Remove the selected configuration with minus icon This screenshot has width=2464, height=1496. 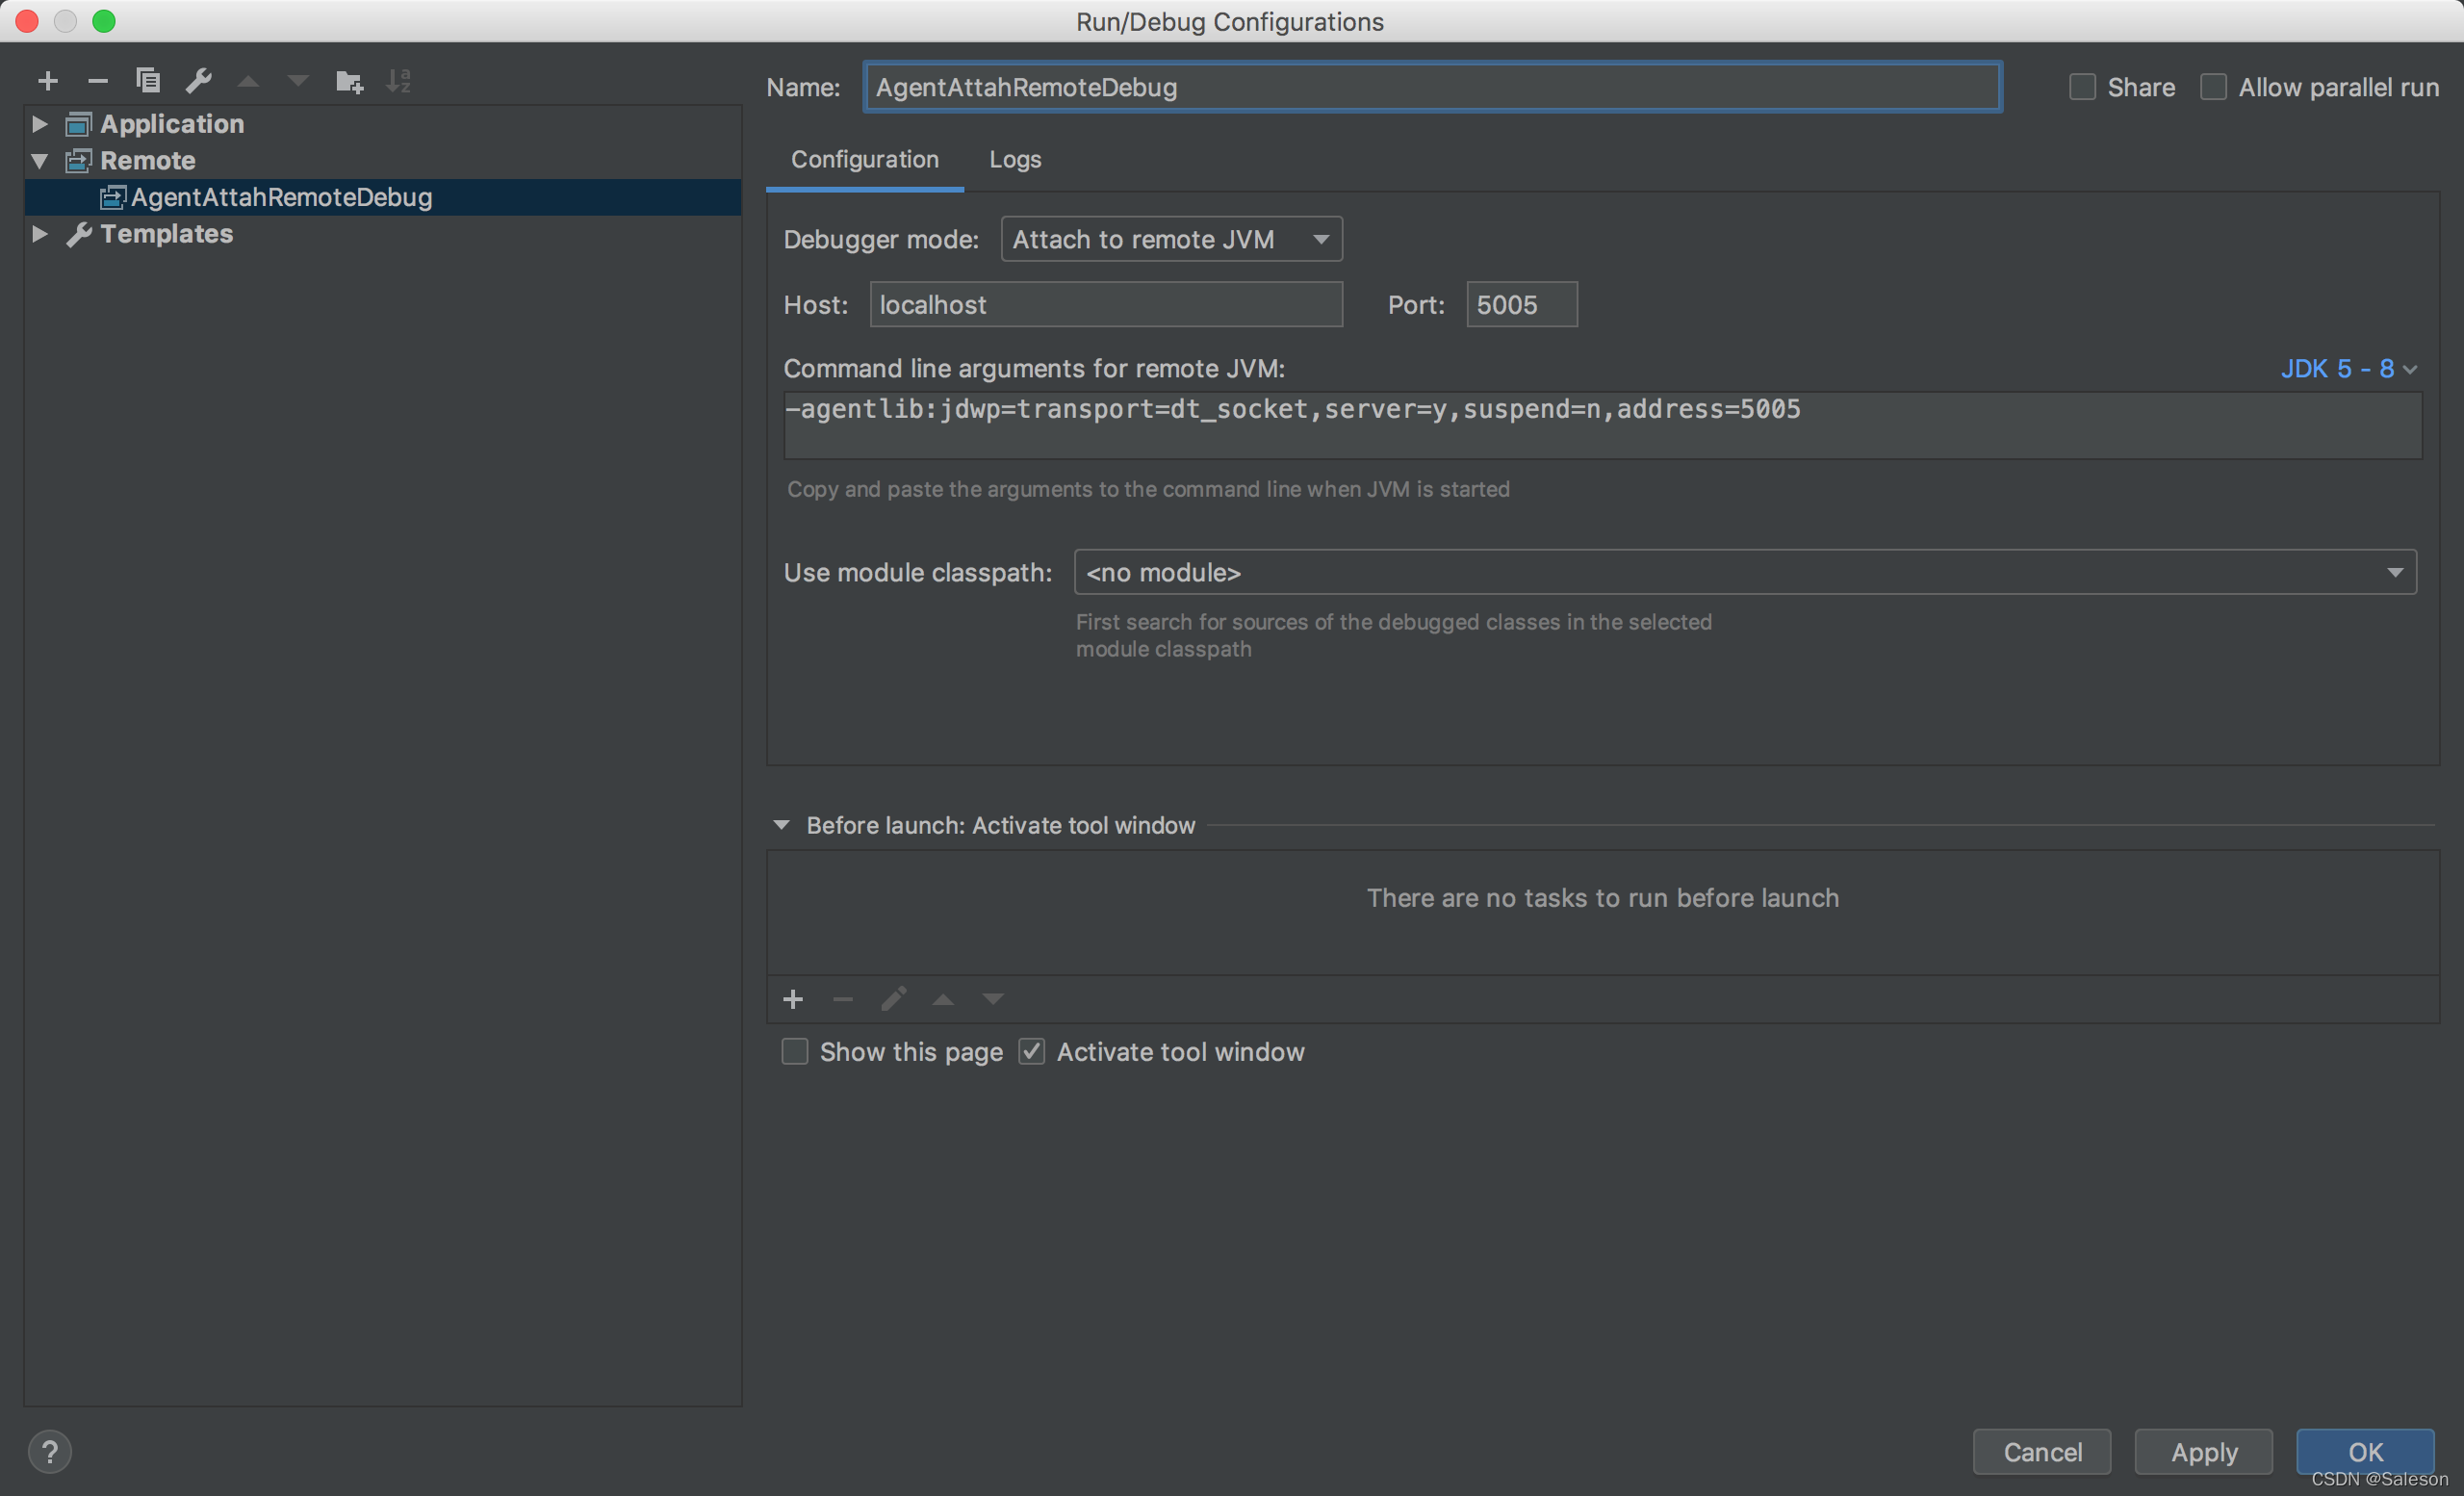pos(97,81)
